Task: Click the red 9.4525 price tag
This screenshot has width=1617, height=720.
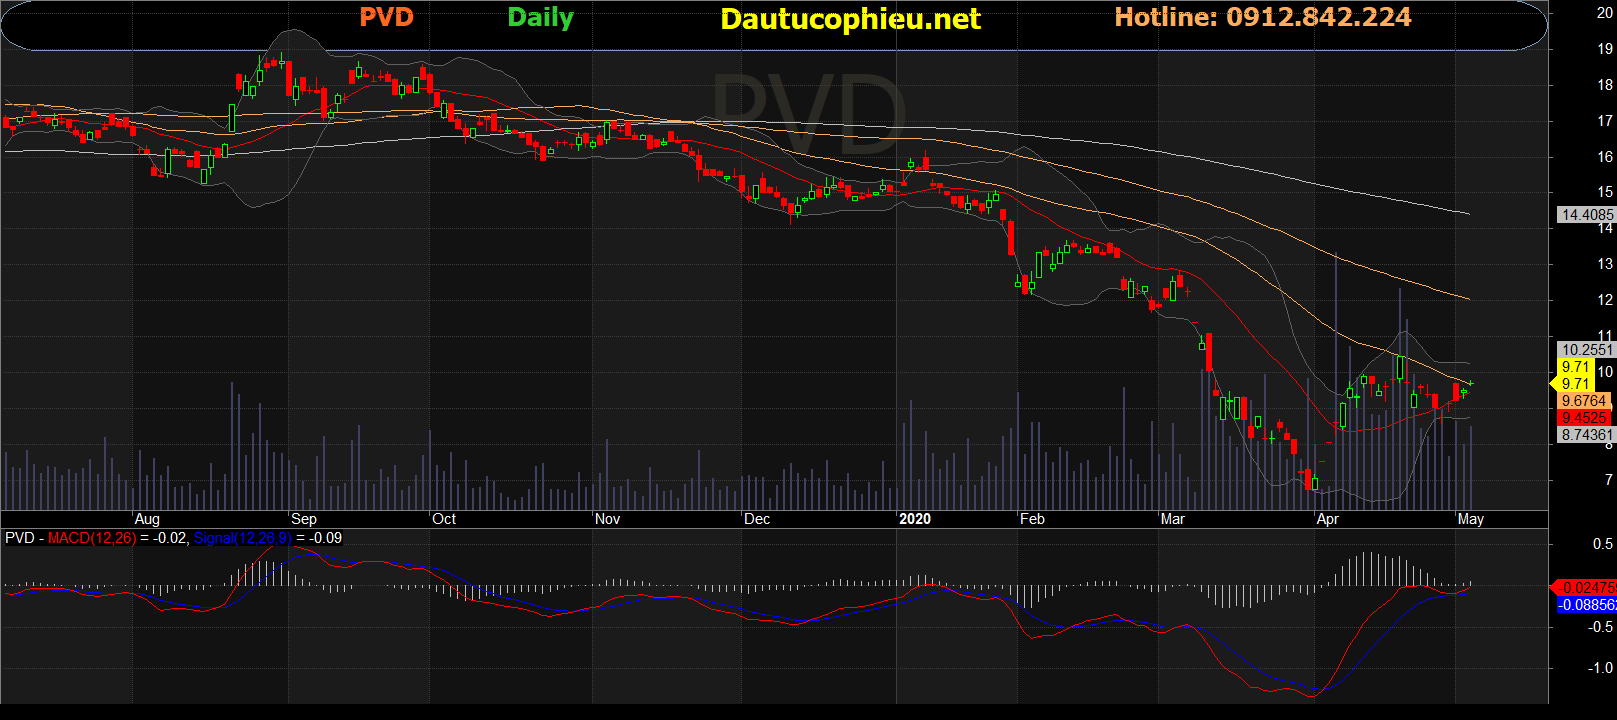Action: [1585, 418]
